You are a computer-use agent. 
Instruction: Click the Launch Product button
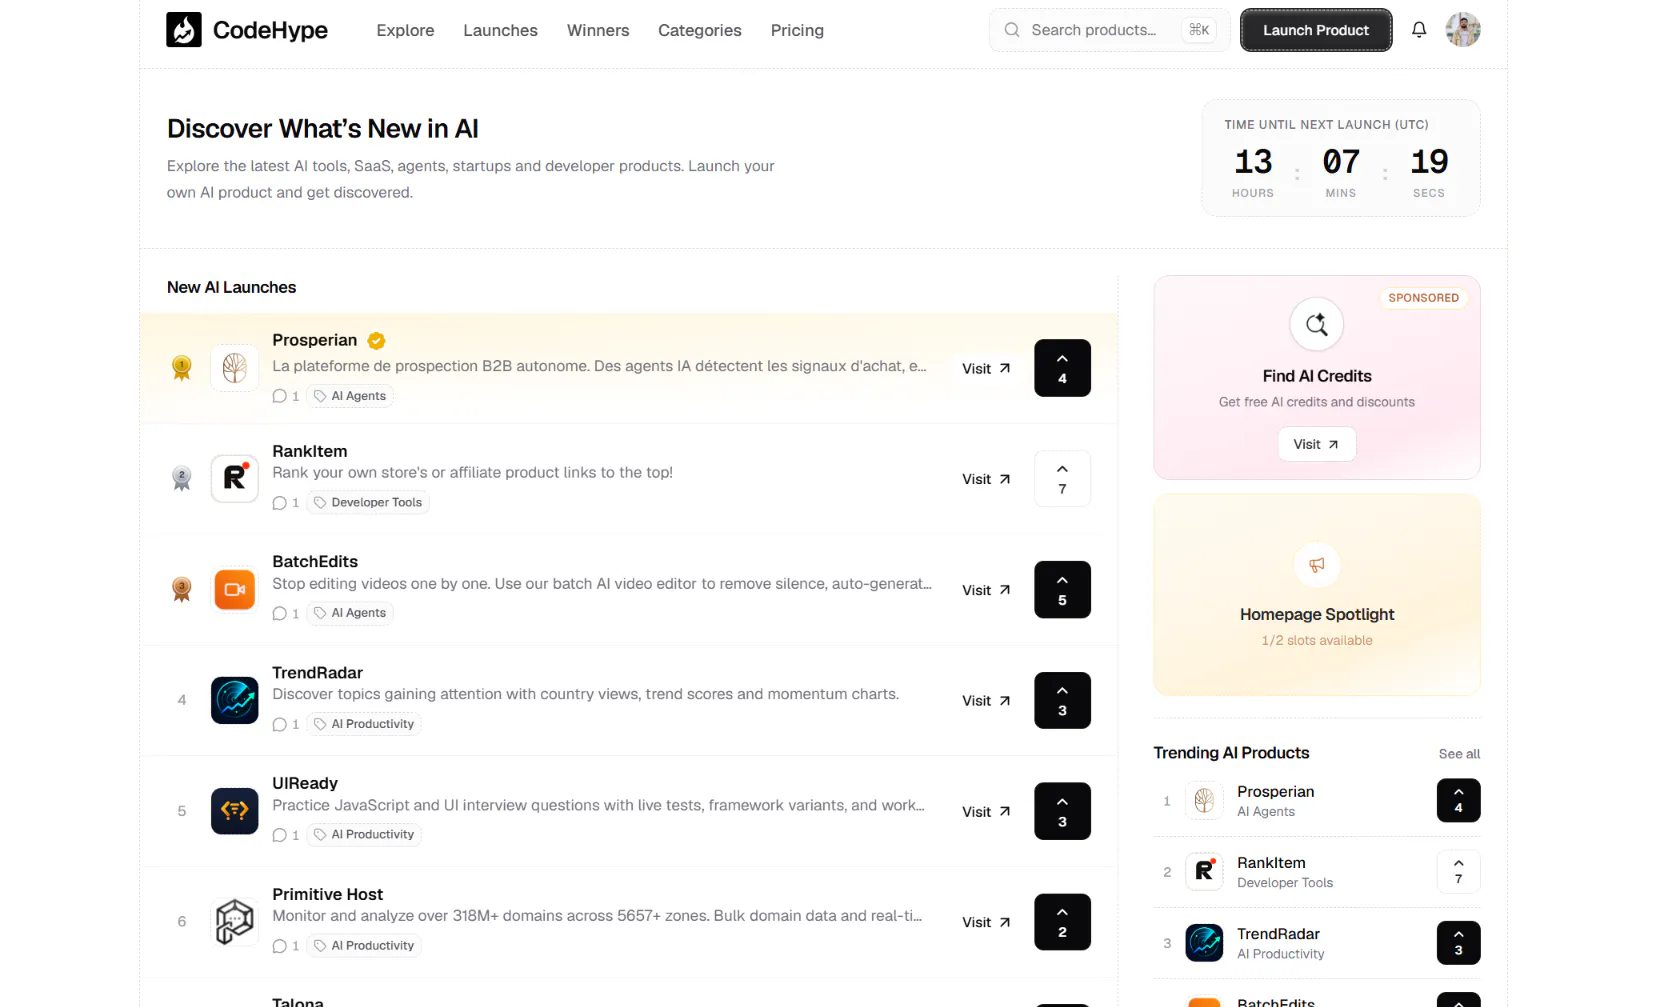pos(1316,30)
